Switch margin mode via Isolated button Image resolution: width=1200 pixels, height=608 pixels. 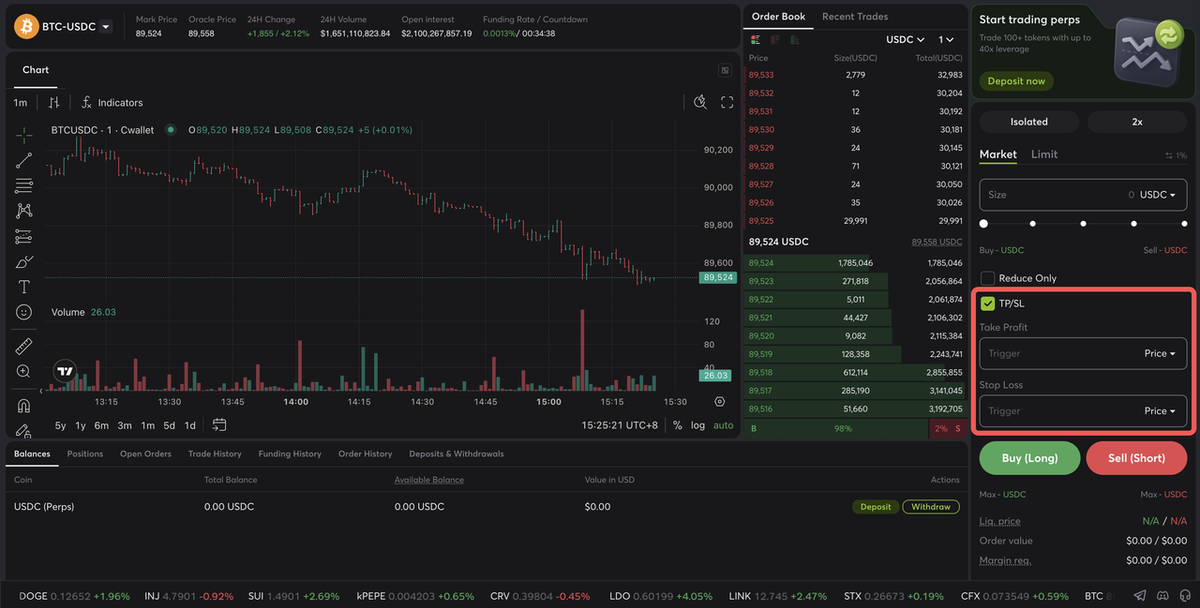pos(1029,122)
